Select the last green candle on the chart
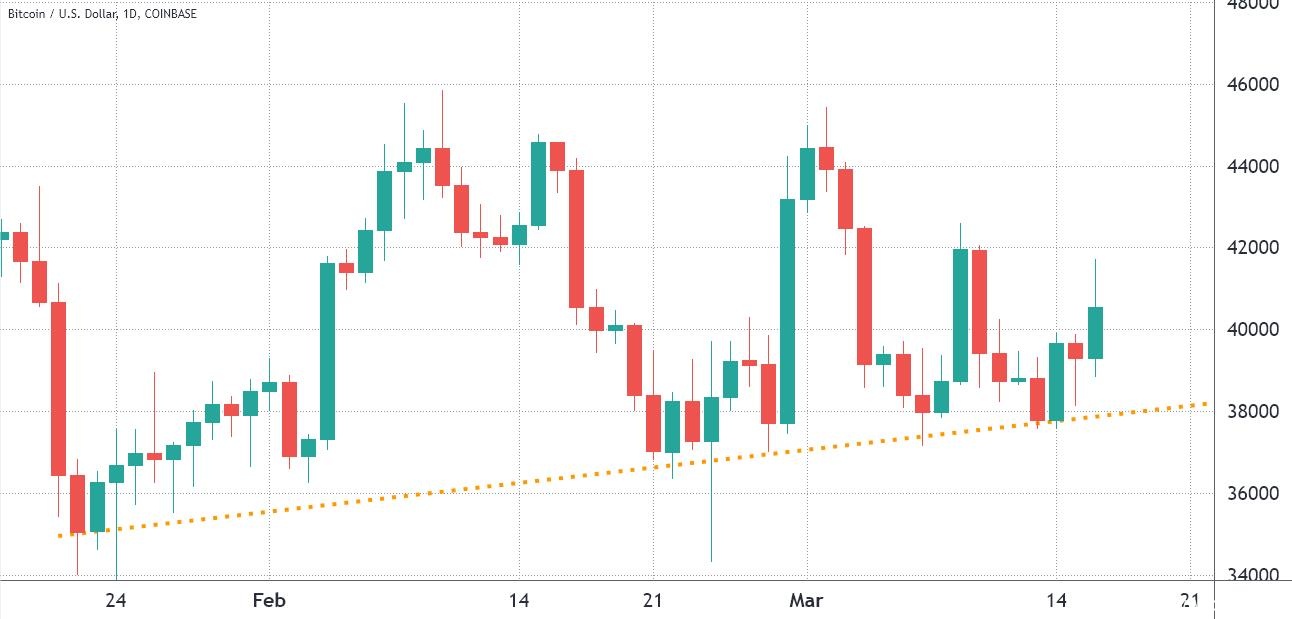The image size is (1292, 619). point(1095,332)
